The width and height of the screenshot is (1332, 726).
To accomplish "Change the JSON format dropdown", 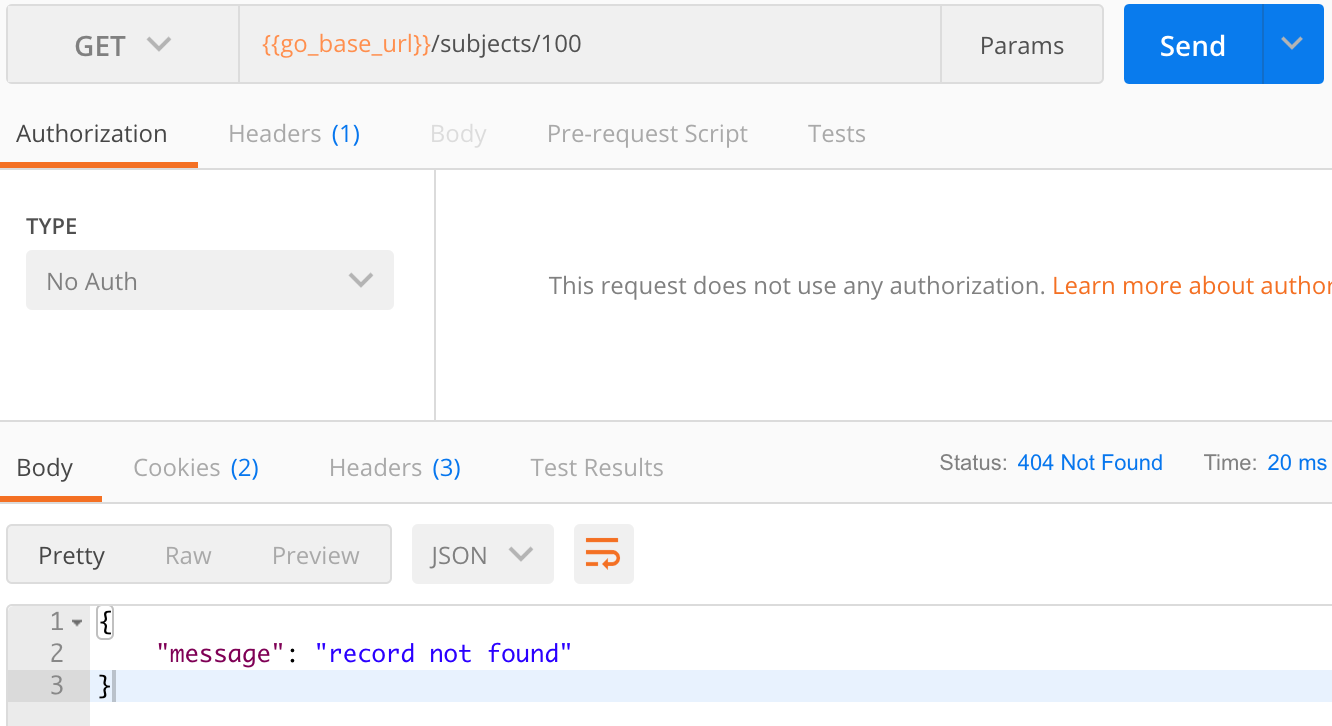I will tap(482, 555).
